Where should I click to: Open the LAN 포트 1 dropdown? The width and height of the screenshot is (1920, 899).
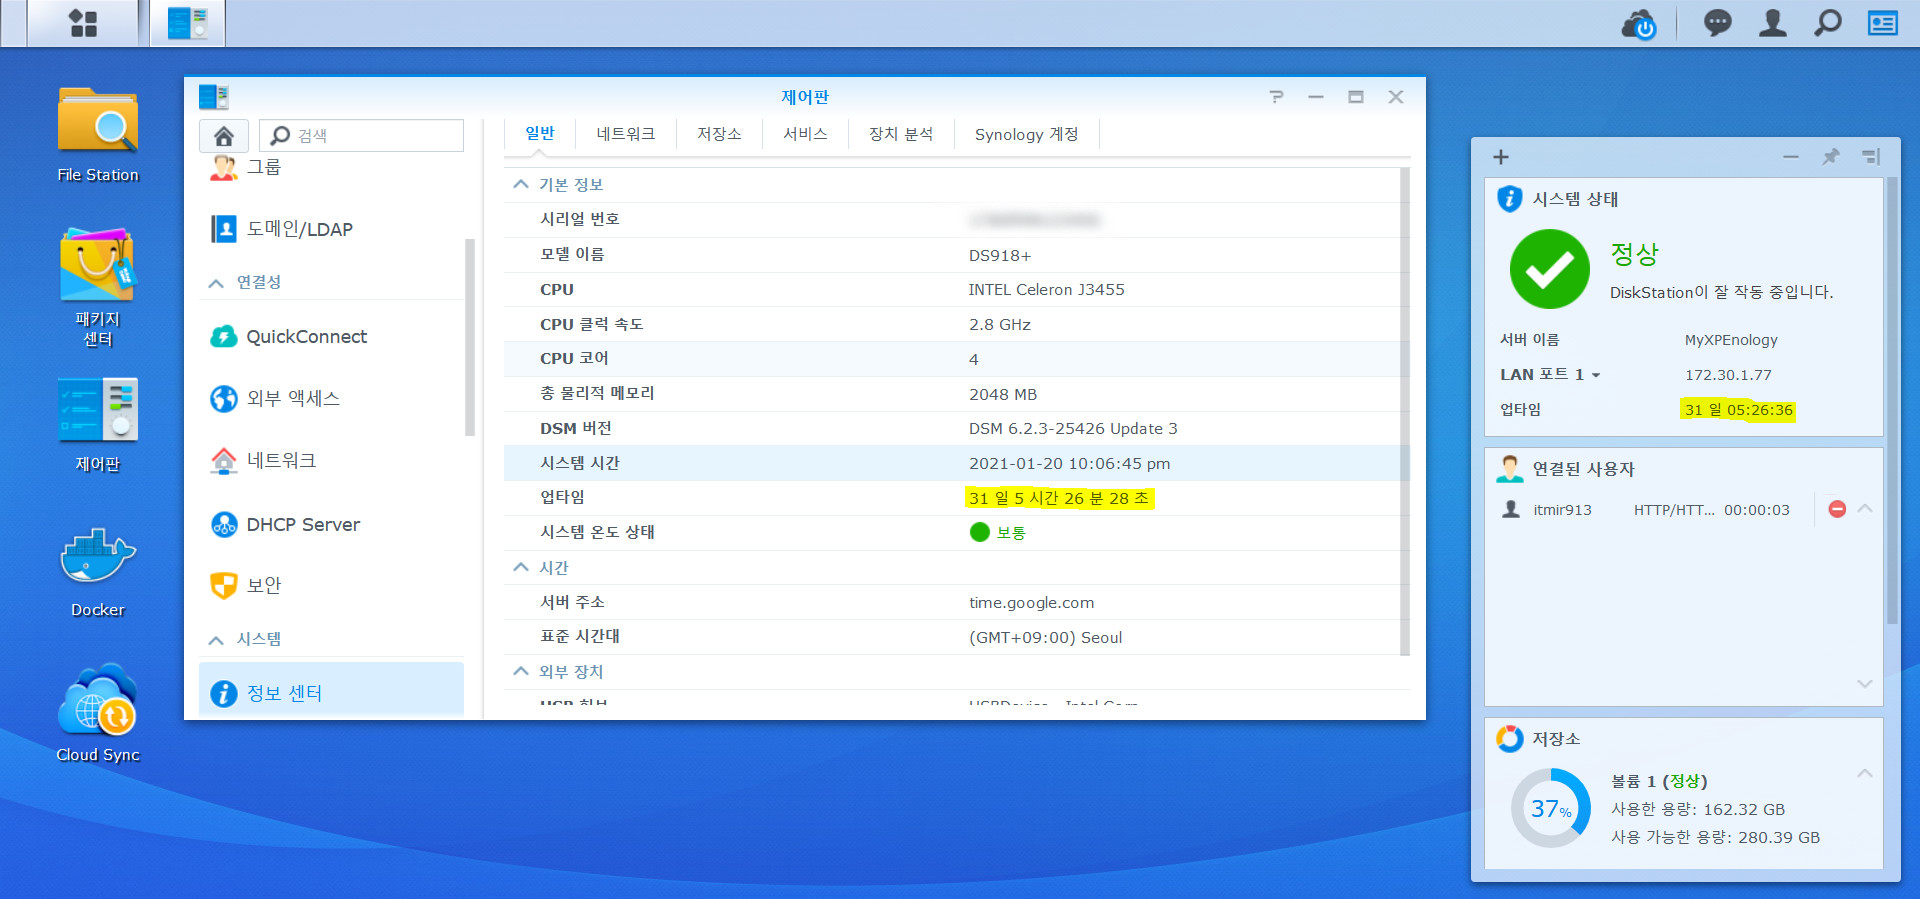point(1596,375)
